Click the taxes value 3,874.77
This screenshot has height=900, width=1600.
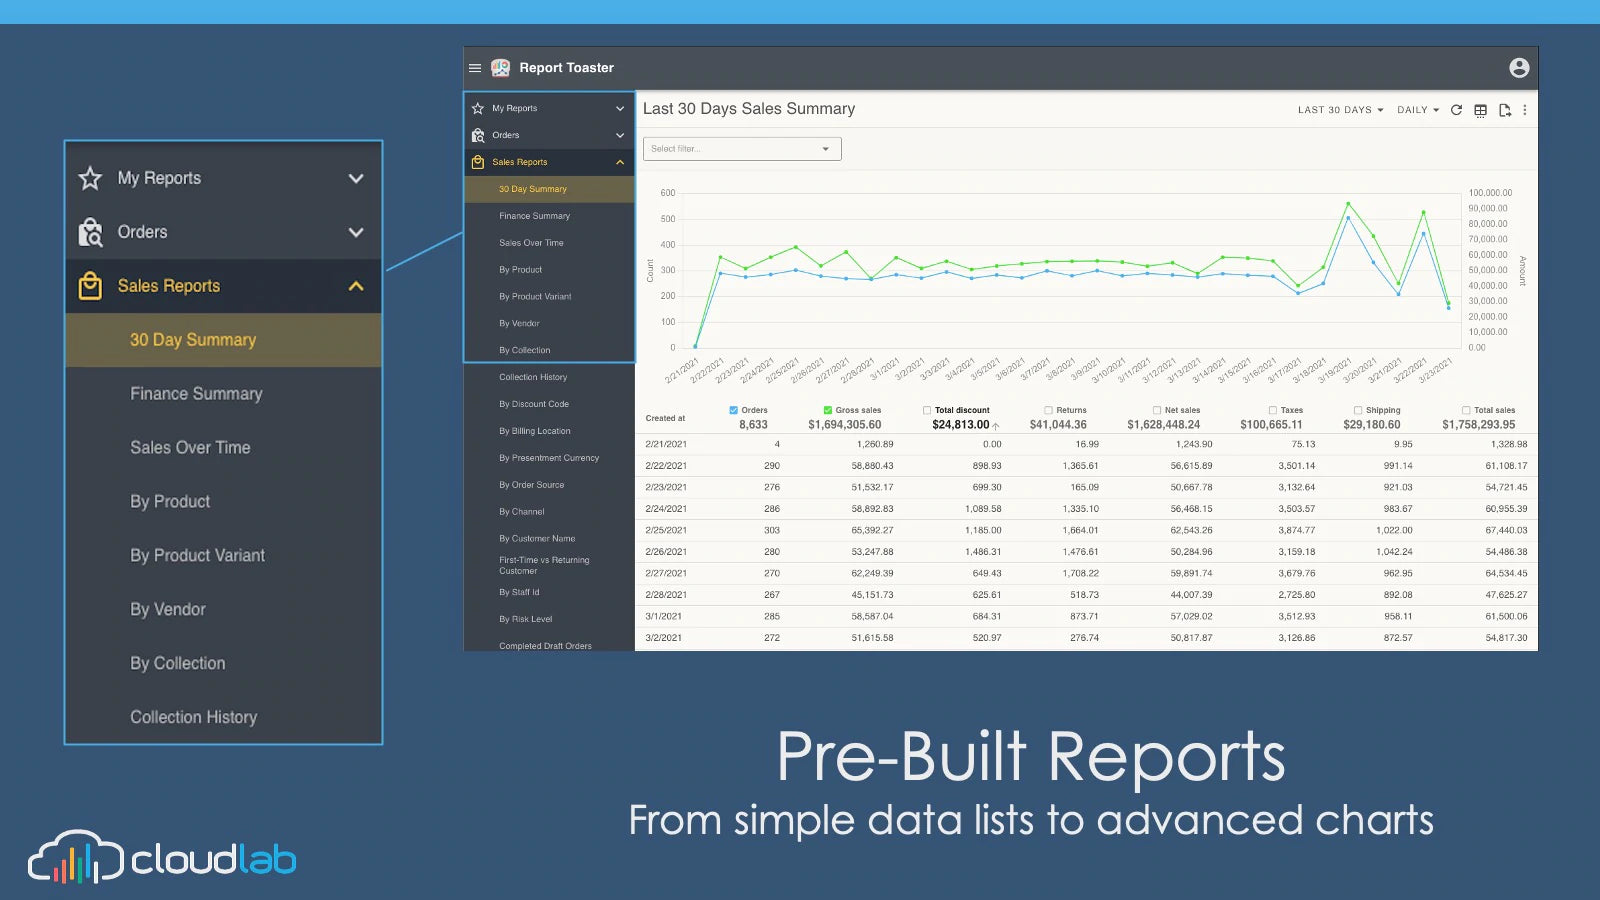click(x=1296, y=530)
